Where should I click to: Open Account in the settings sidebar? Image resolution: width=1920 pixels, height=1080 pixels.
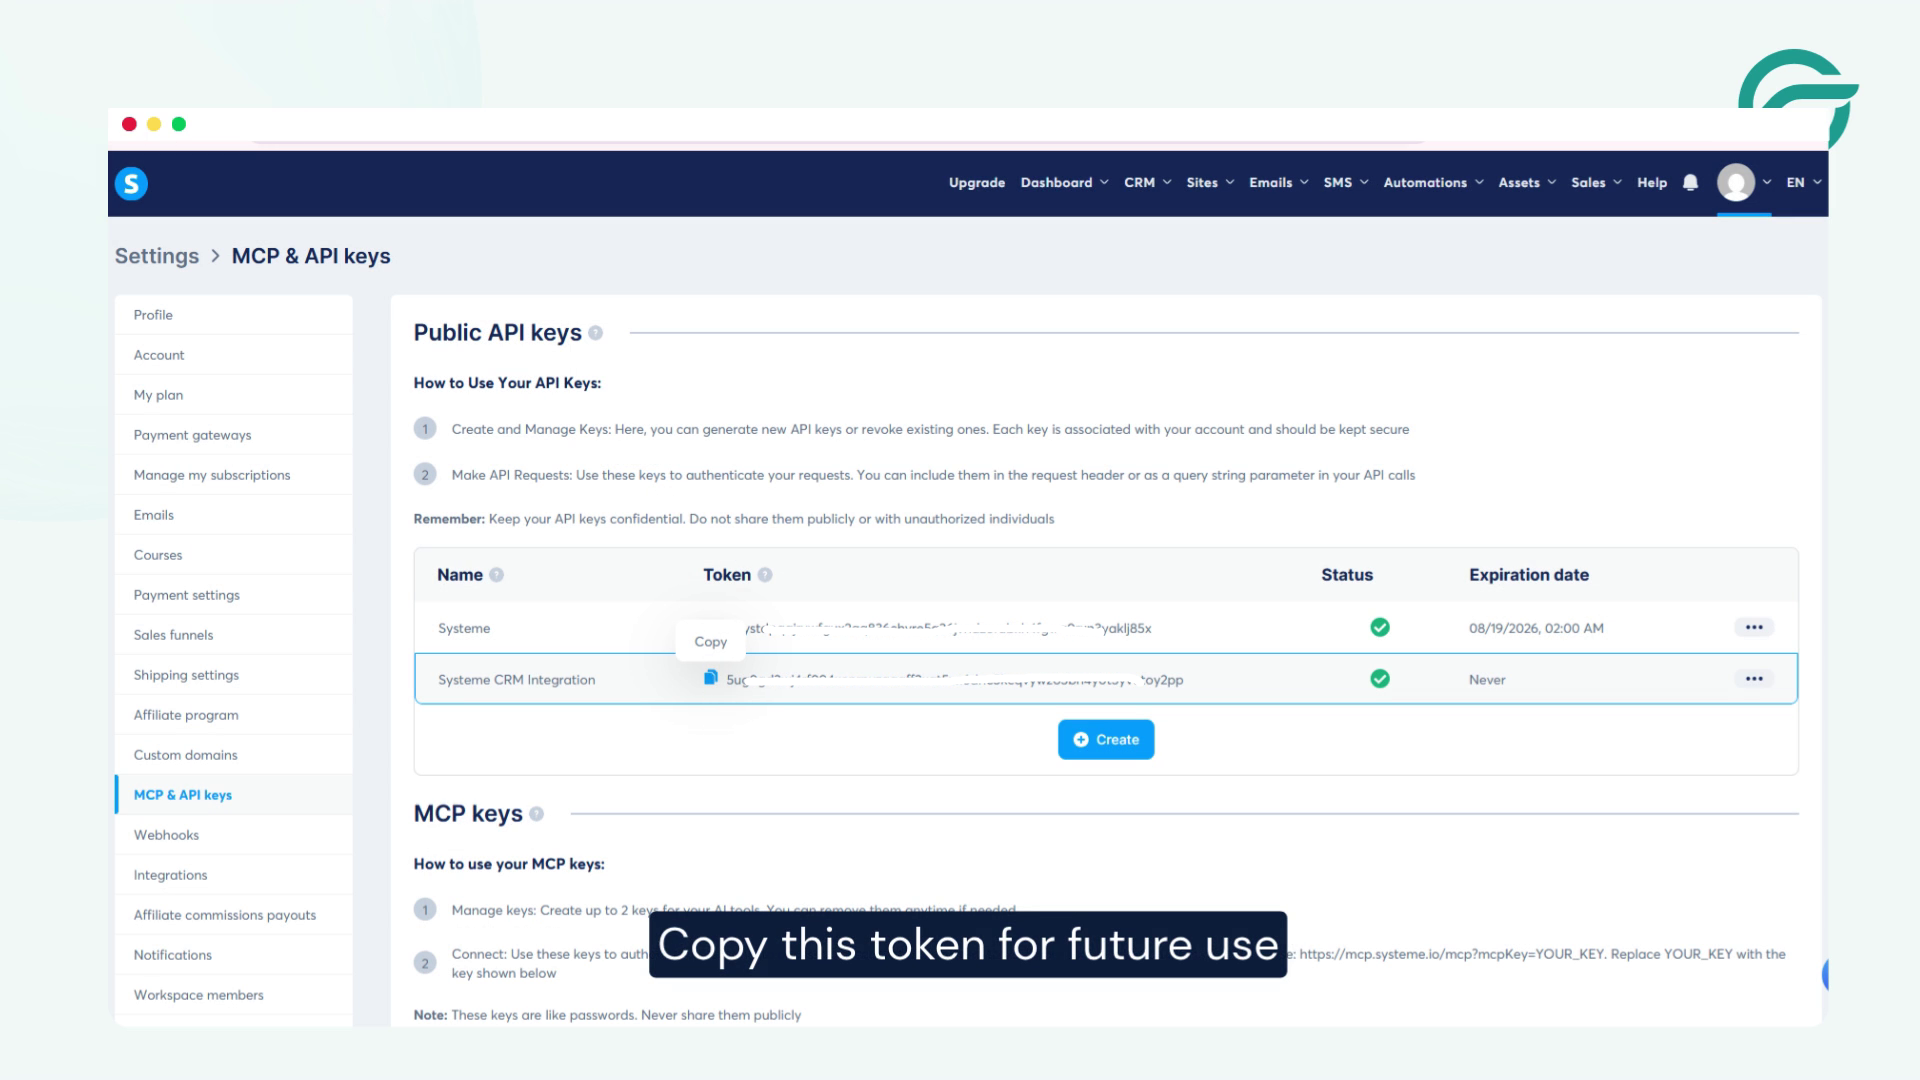(x=234, y=355)
